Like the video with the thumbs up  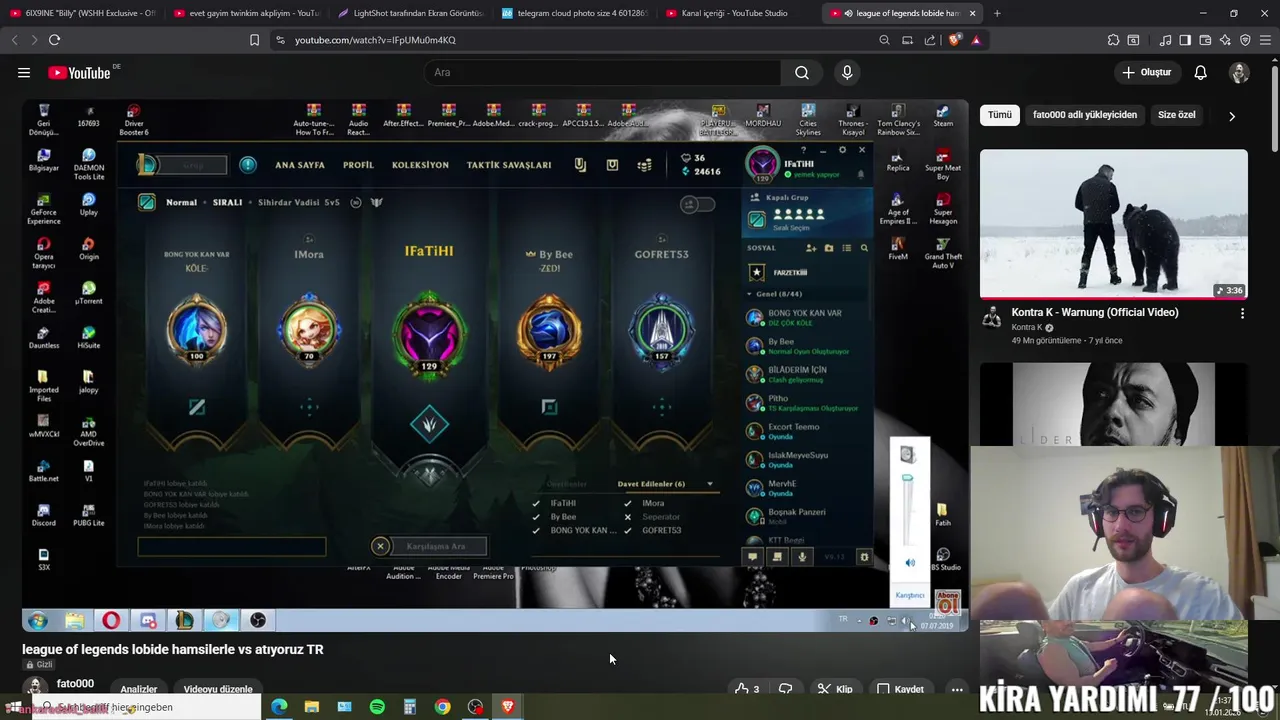pyautogui.click(x=746, y=689)
